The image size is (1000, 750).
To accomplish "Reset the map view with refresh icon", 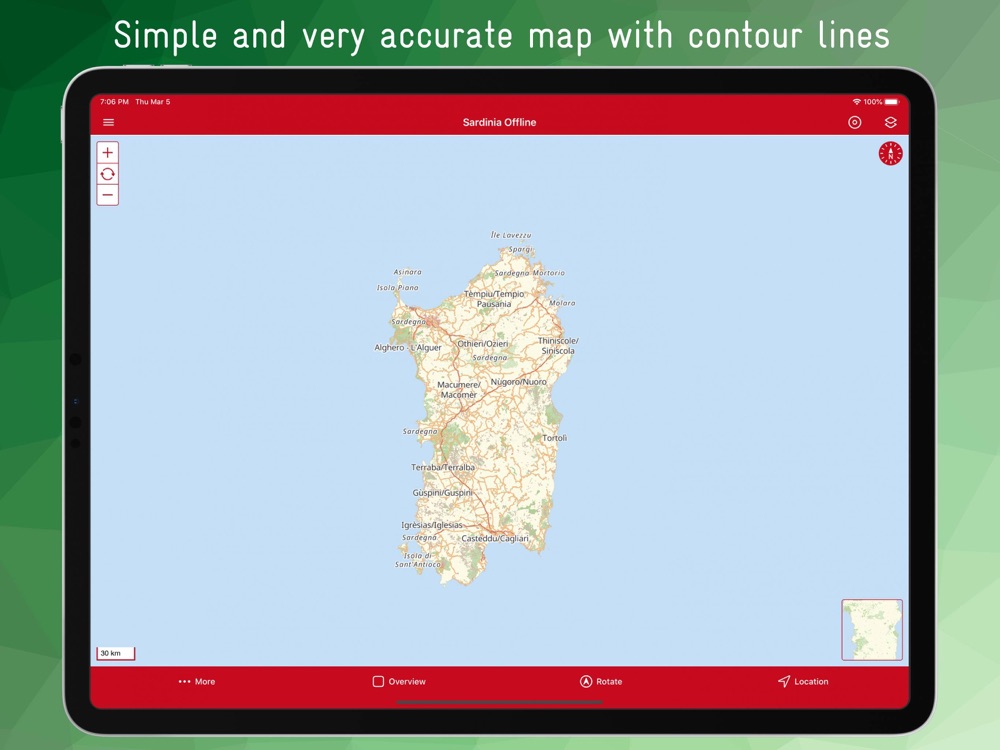I will pos(108,173).
